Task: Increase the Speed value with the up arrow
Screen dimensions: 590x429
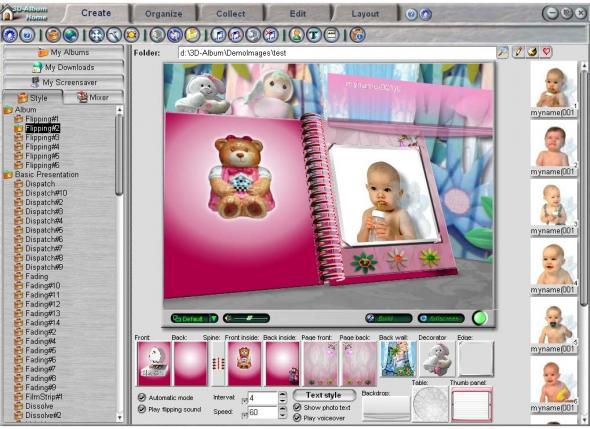Action: click(283, 409)
